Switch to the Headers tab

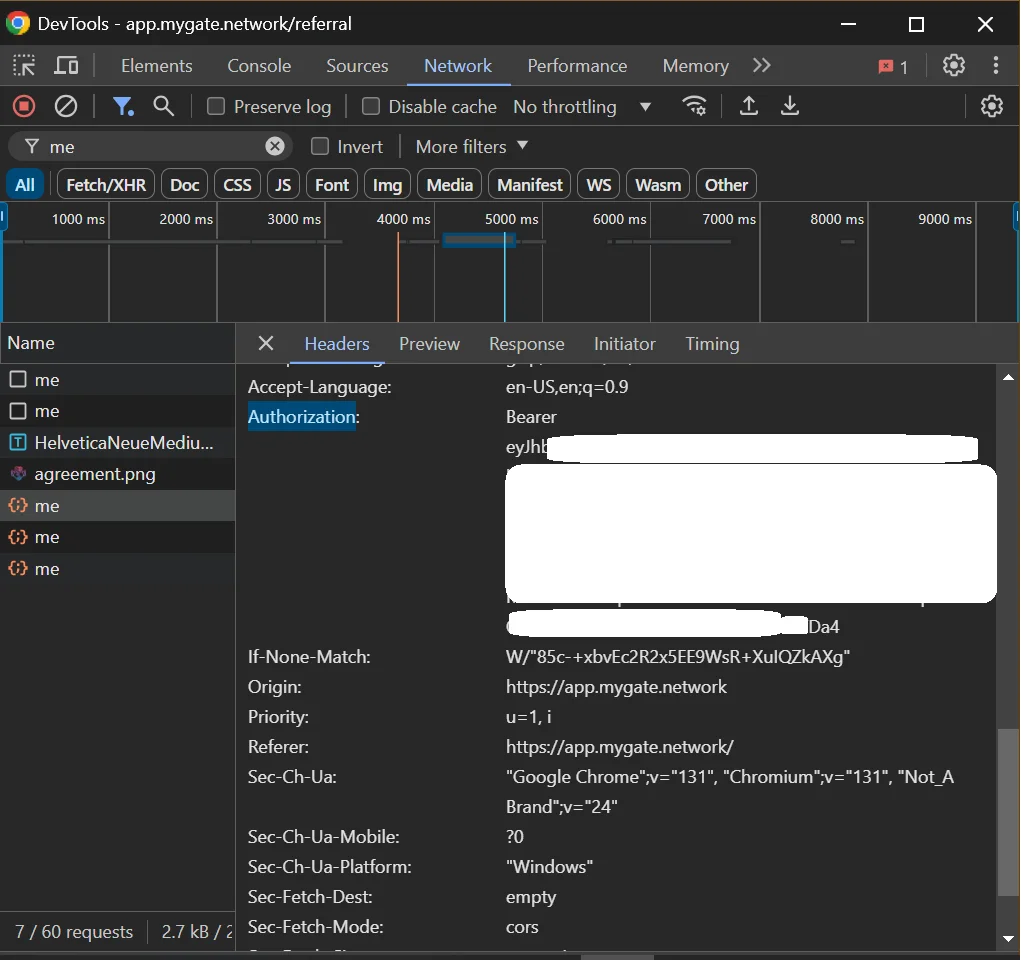[337, 343]
